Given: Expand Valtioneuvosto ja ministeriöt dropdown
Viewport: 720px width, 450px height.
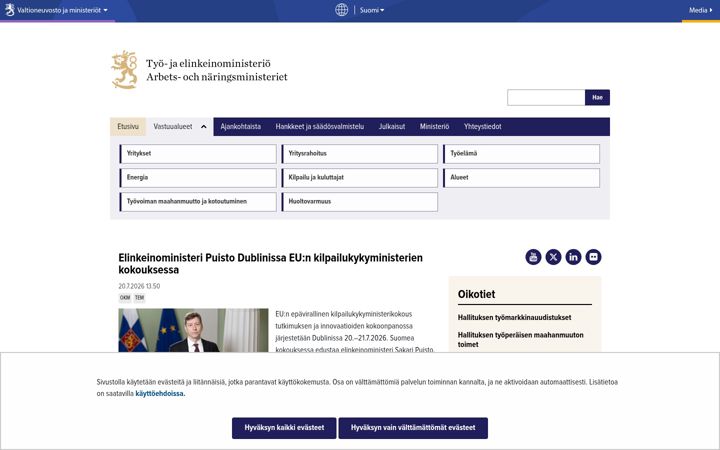Looking at the screenshot, I should (x=62, y=10).
